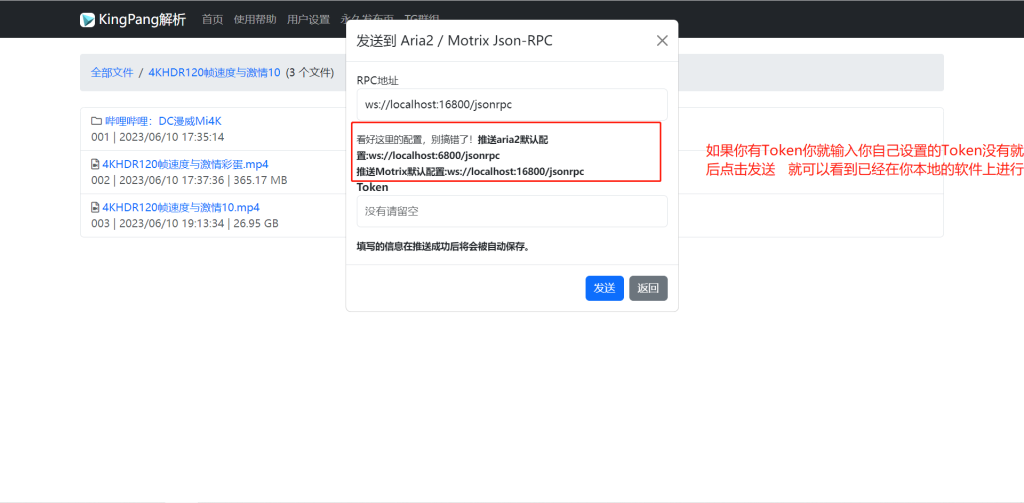This screenshot has height=503, width=1024.
Task: Click text 填写的信息在推送成功后将会被自动保存。
Action: 443,246
